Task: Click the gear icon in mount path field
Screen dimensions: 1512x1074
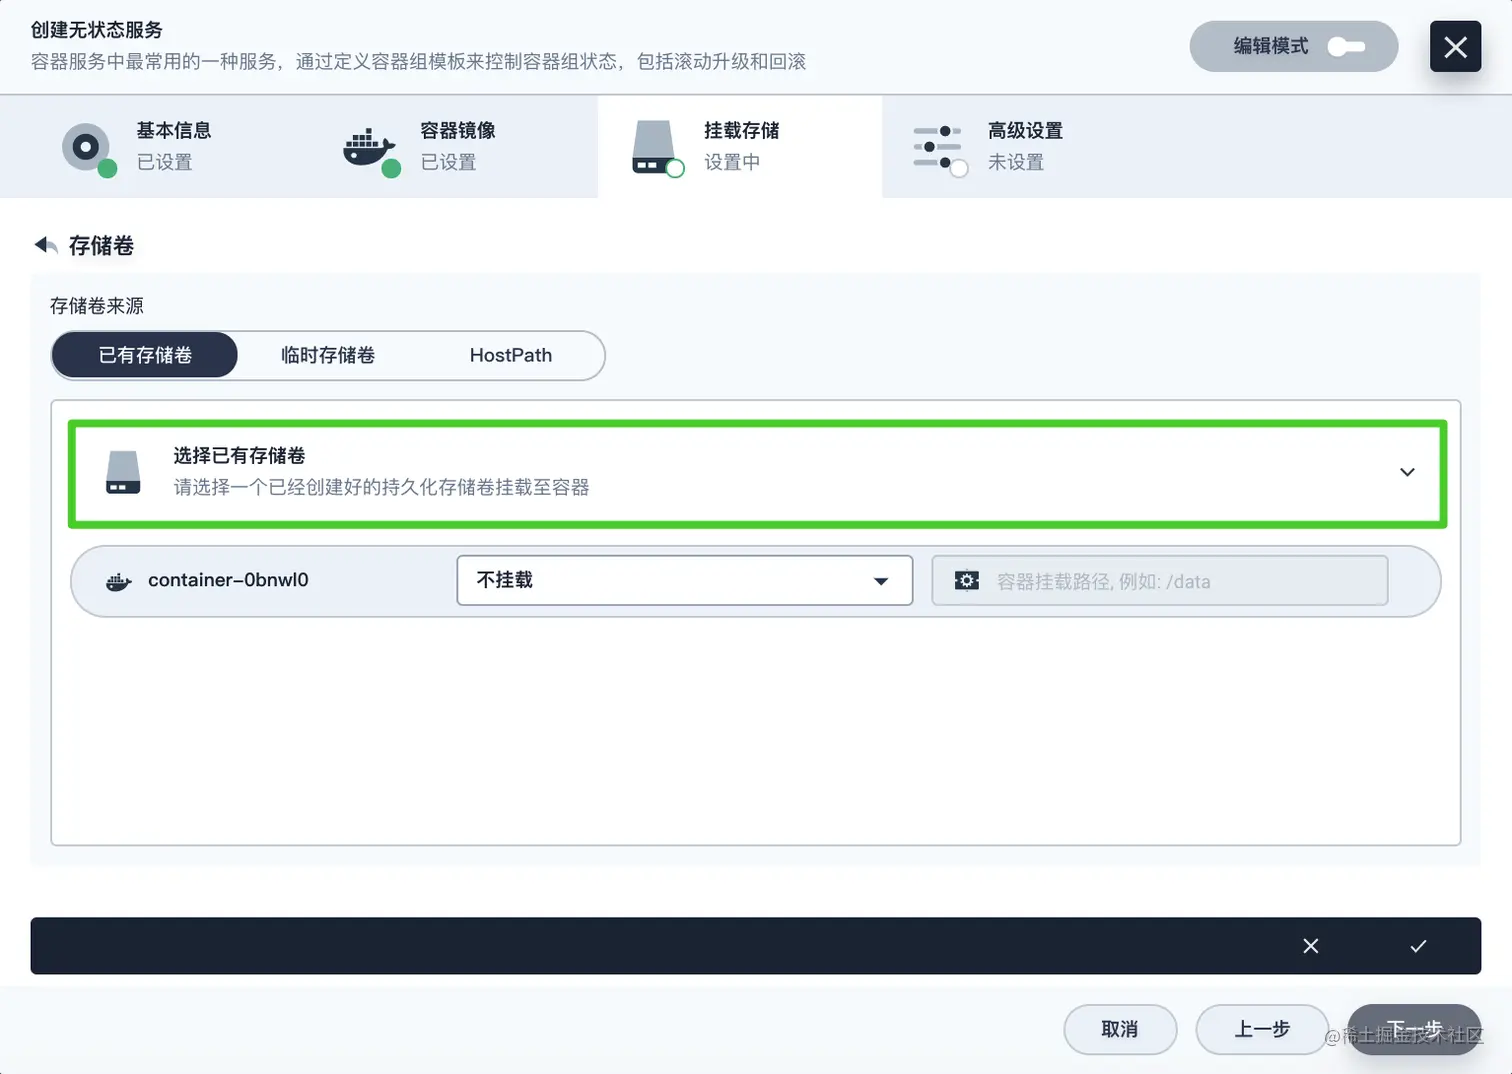Action: coord(967,581)
